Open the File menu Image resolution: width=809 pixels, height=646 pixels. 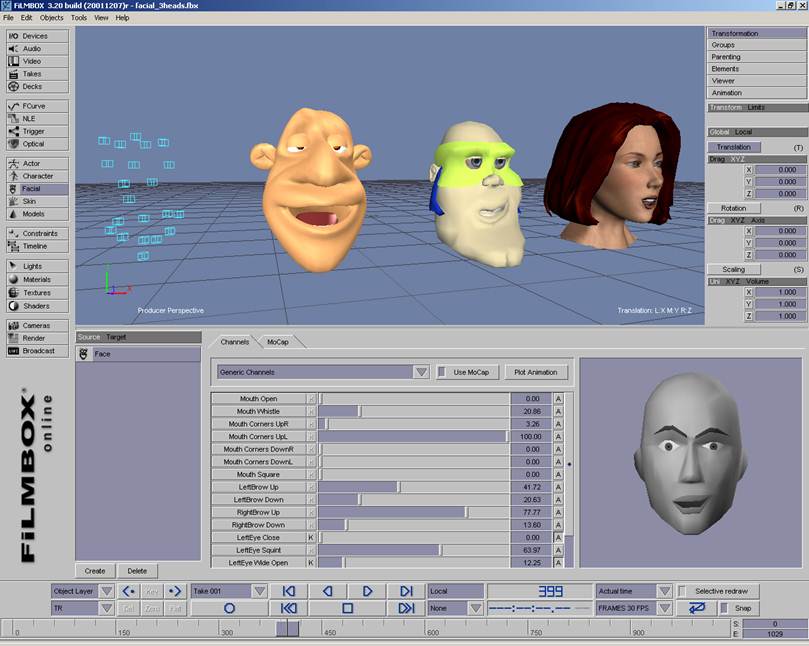click(x=8, y=18)
